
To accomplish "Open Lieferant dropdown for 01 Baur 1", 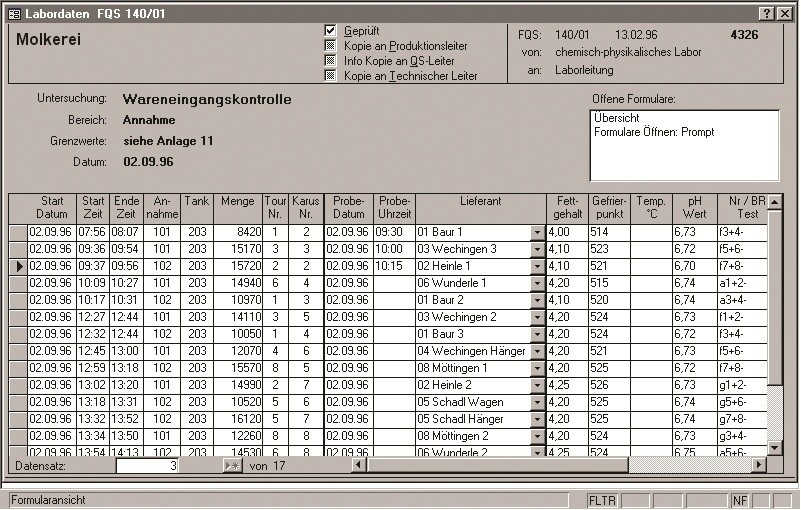I will click(x=537, y=232).
